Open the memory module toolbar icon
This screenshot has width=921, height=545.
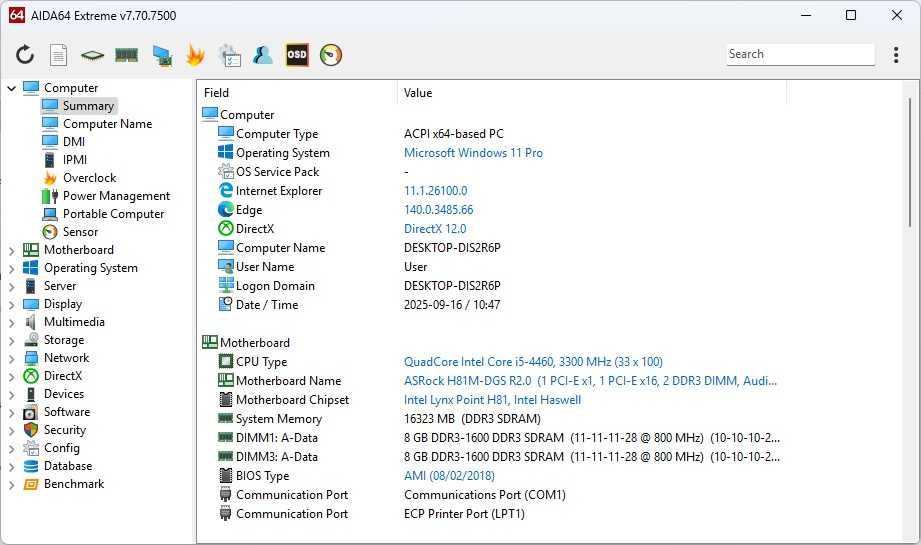pyautogui.click(x=126, y=55)
